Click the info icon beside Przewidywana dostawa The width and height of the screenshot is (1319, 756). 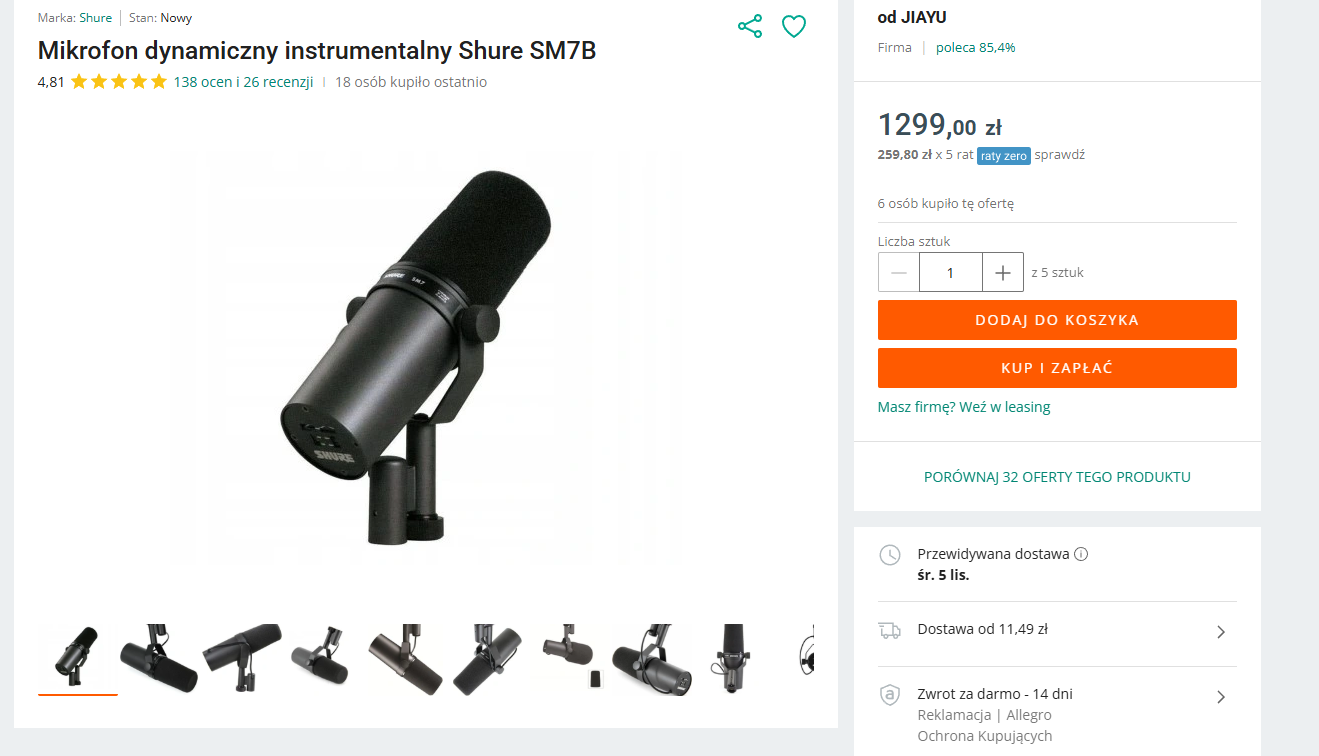pos(1081,554)
